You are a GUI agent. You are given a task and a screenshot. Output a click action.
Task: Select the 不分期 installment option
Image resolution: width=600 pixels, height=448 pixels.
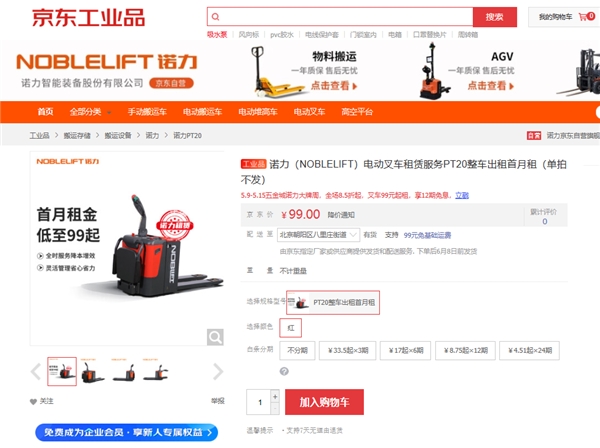(297, 350)
